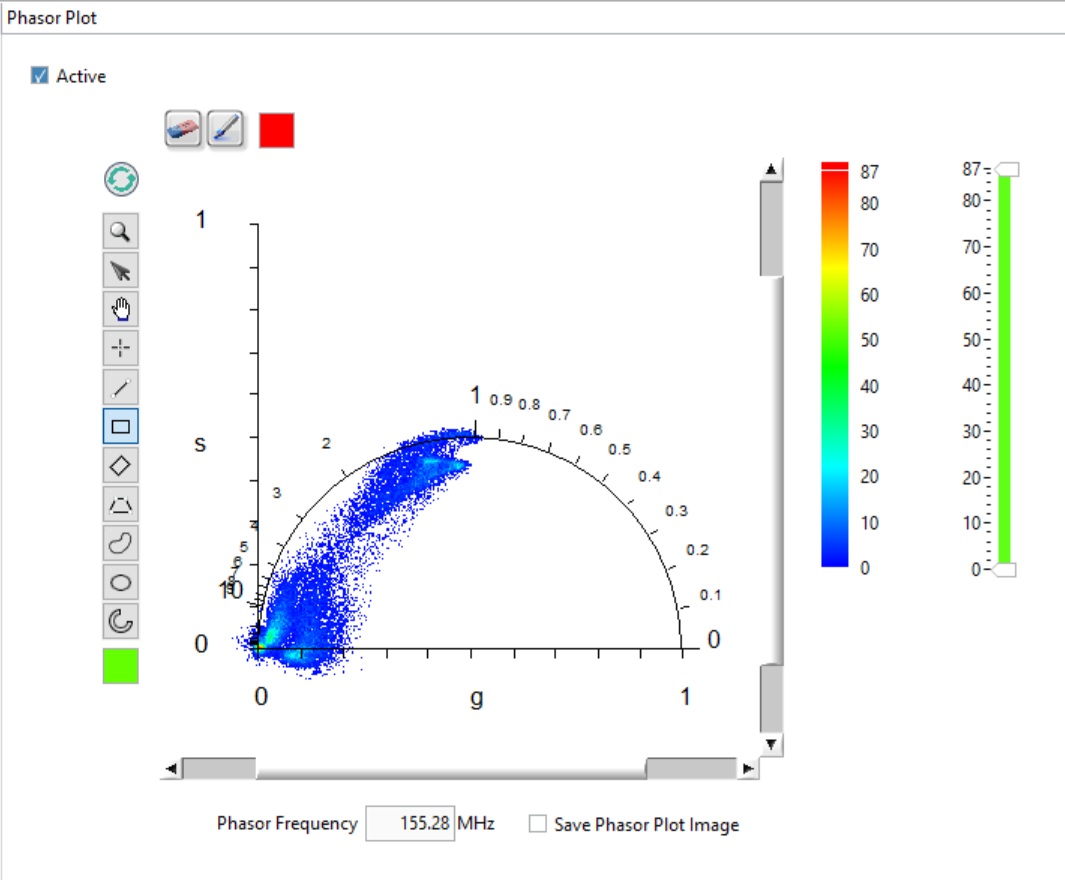1065x880 pixels.
Task: Click the horizontal scrollbar left arrow
Action: (x=171, y=769)
